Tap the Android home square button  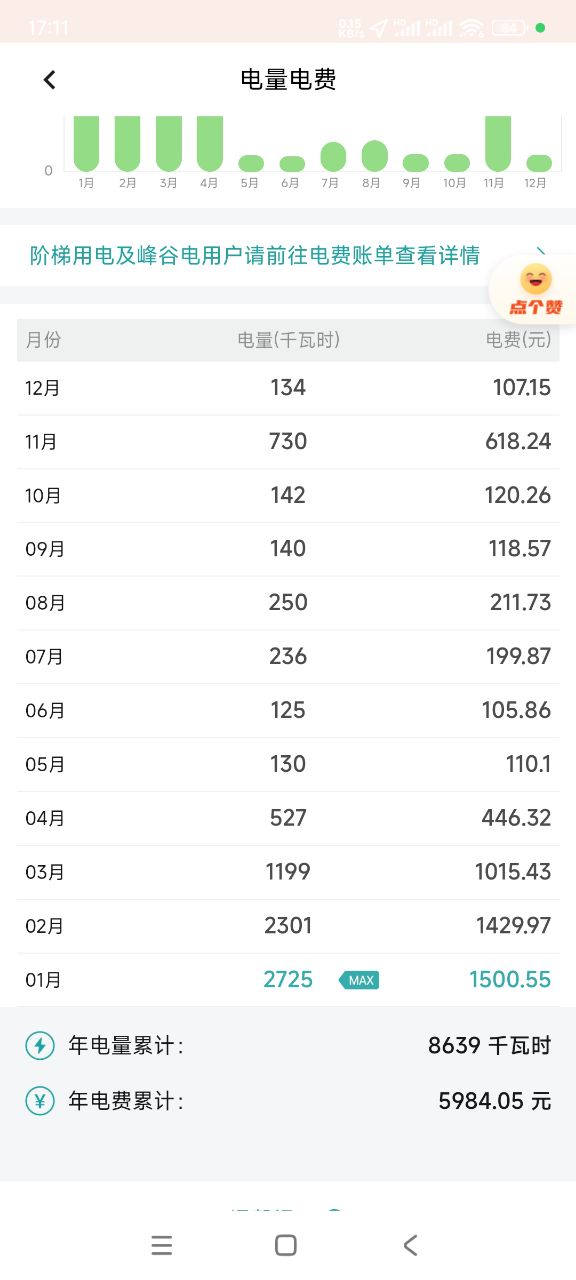[x=286, y=1245]
